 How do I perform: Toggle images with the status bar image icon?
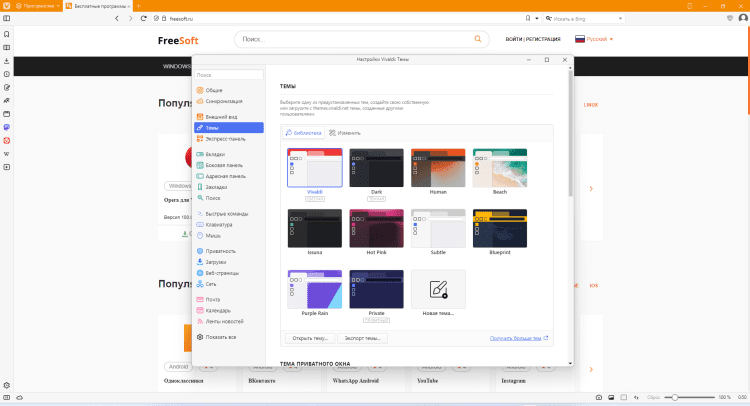pyautogui.click(x=611, y=397)
